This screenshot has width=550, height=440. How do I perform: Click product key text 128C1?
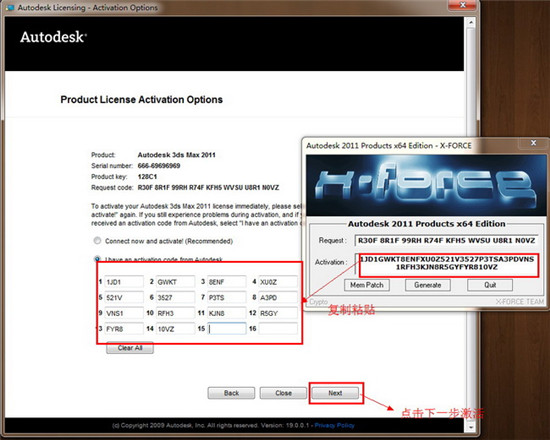point(147,176)
